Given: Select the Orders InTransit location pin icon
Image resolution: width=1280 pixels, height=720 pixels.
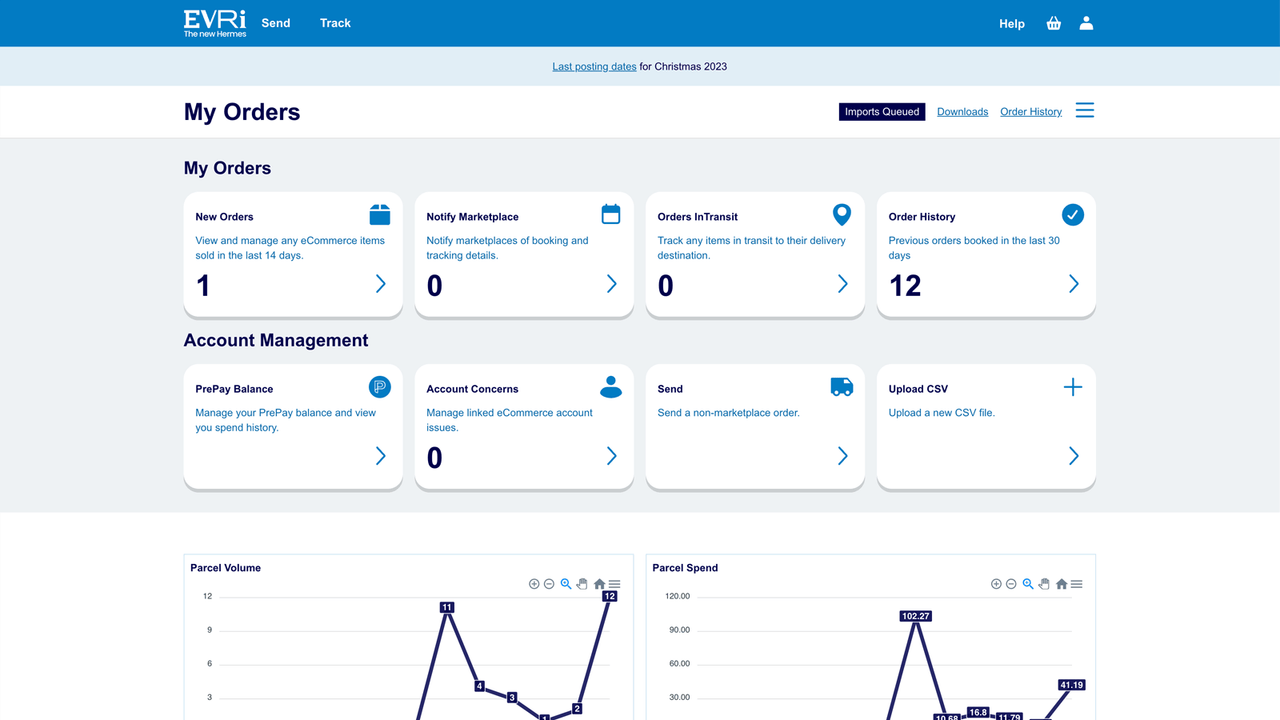Looking at the screenshot, I should pos(841,214).
